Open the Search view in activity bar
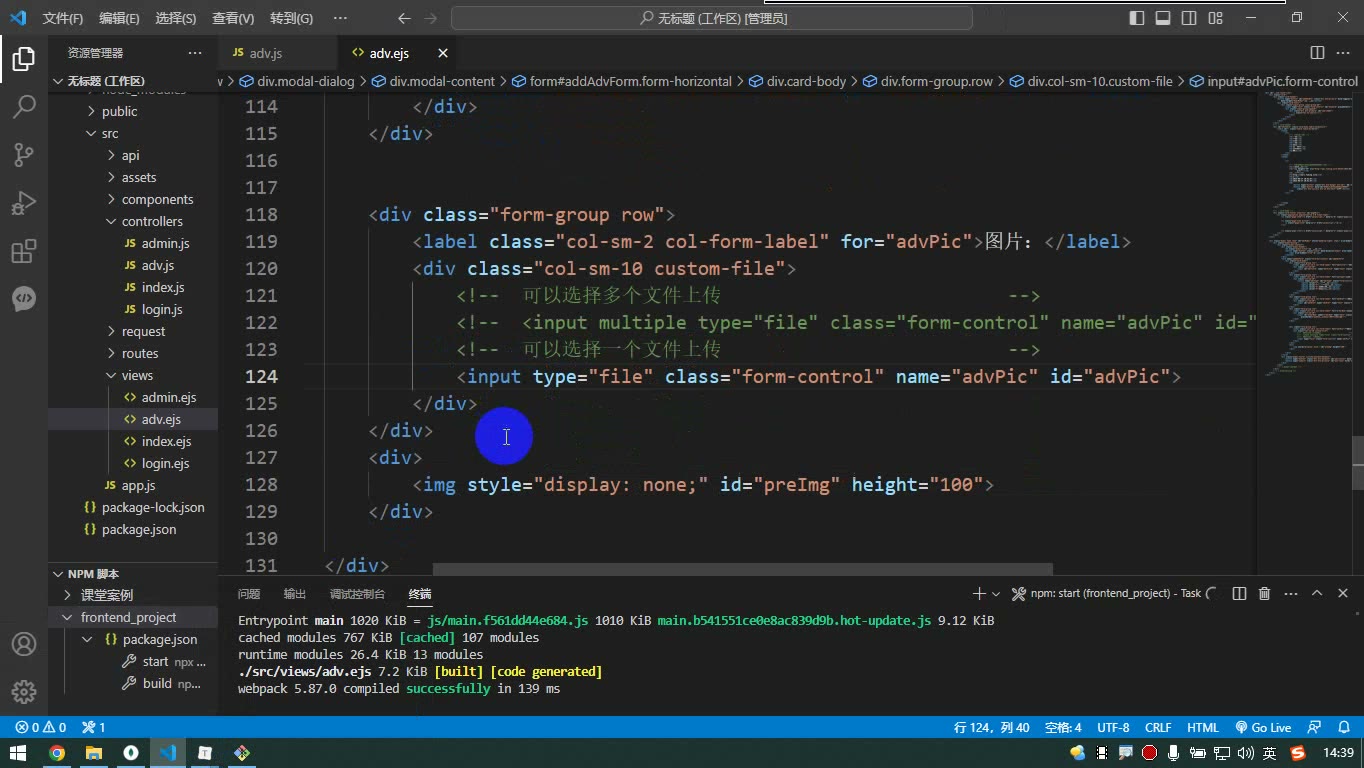This screenshot has width=1364, height=768. (24, 106)
